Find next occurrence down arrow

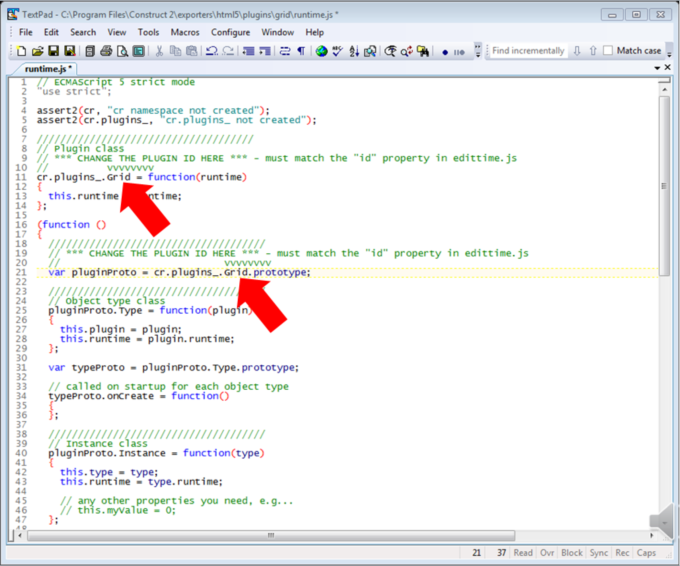coord(577,51)
